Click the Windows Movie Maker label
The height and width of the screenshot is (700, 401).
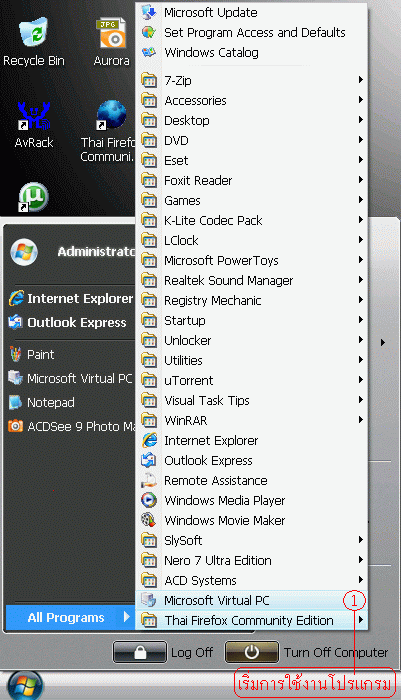coord(225,520)
